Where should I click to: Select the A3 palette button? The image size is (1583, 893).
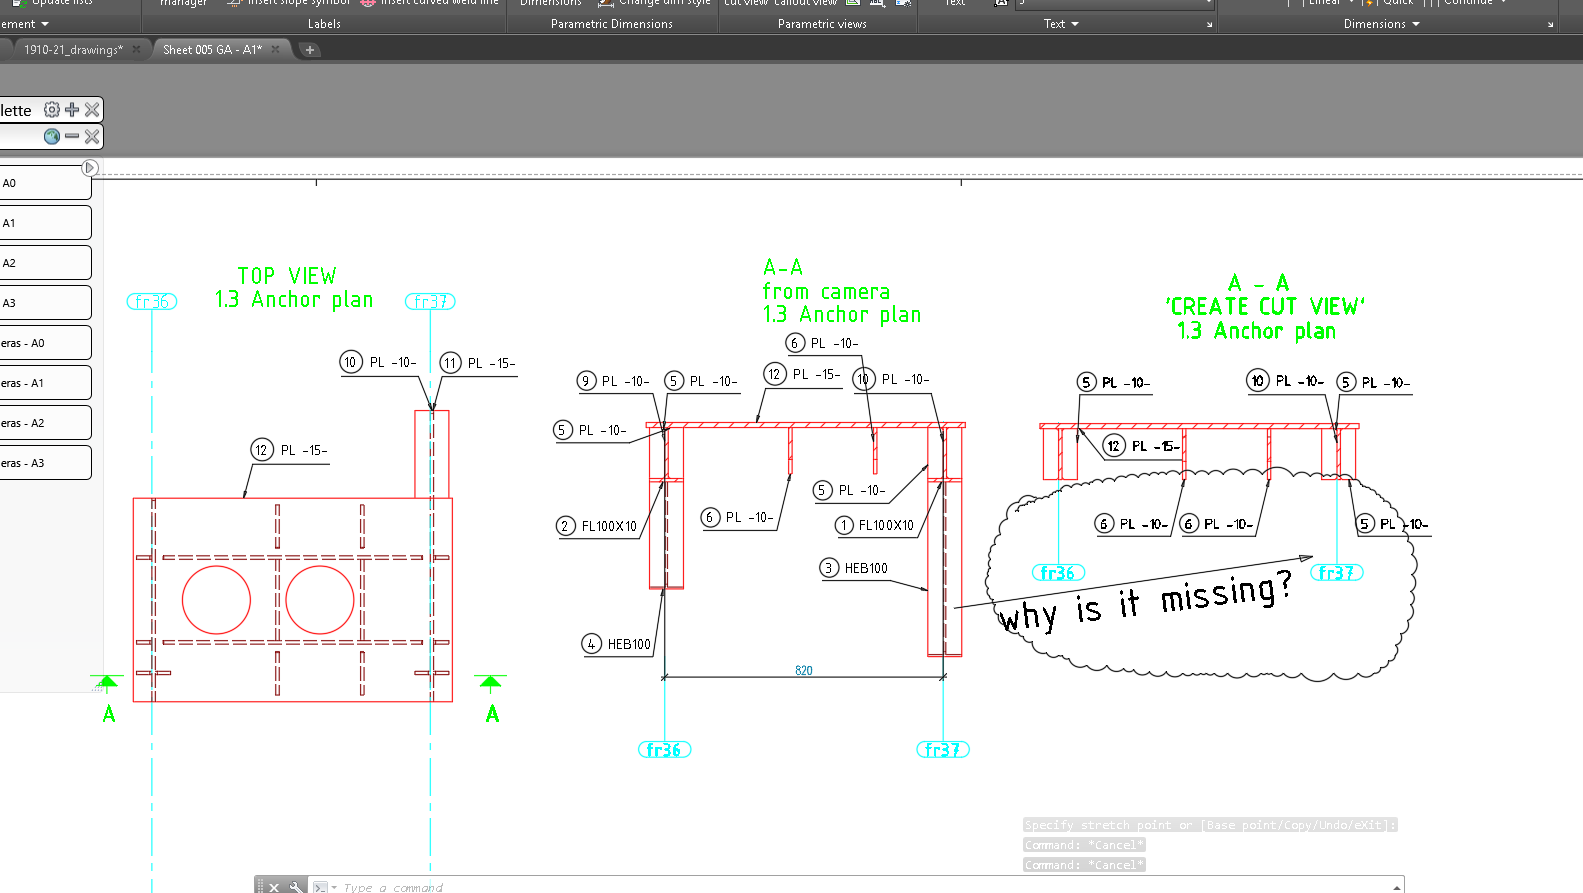coord(45,303)
